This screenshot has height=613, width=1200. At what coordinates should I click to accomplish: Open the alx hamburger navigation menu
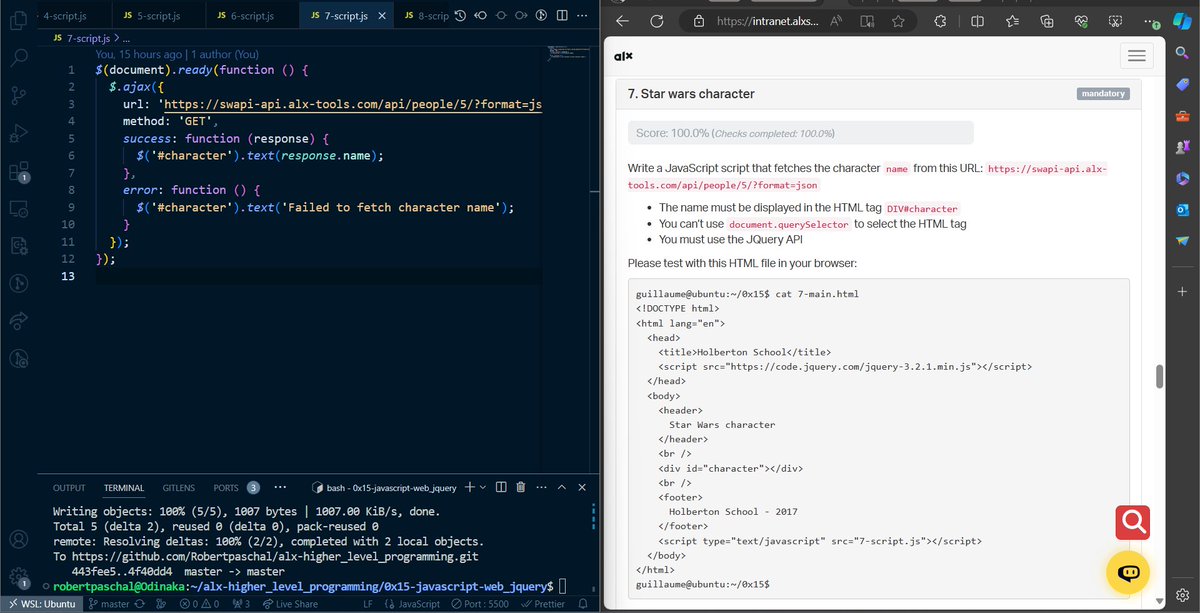1136,57
